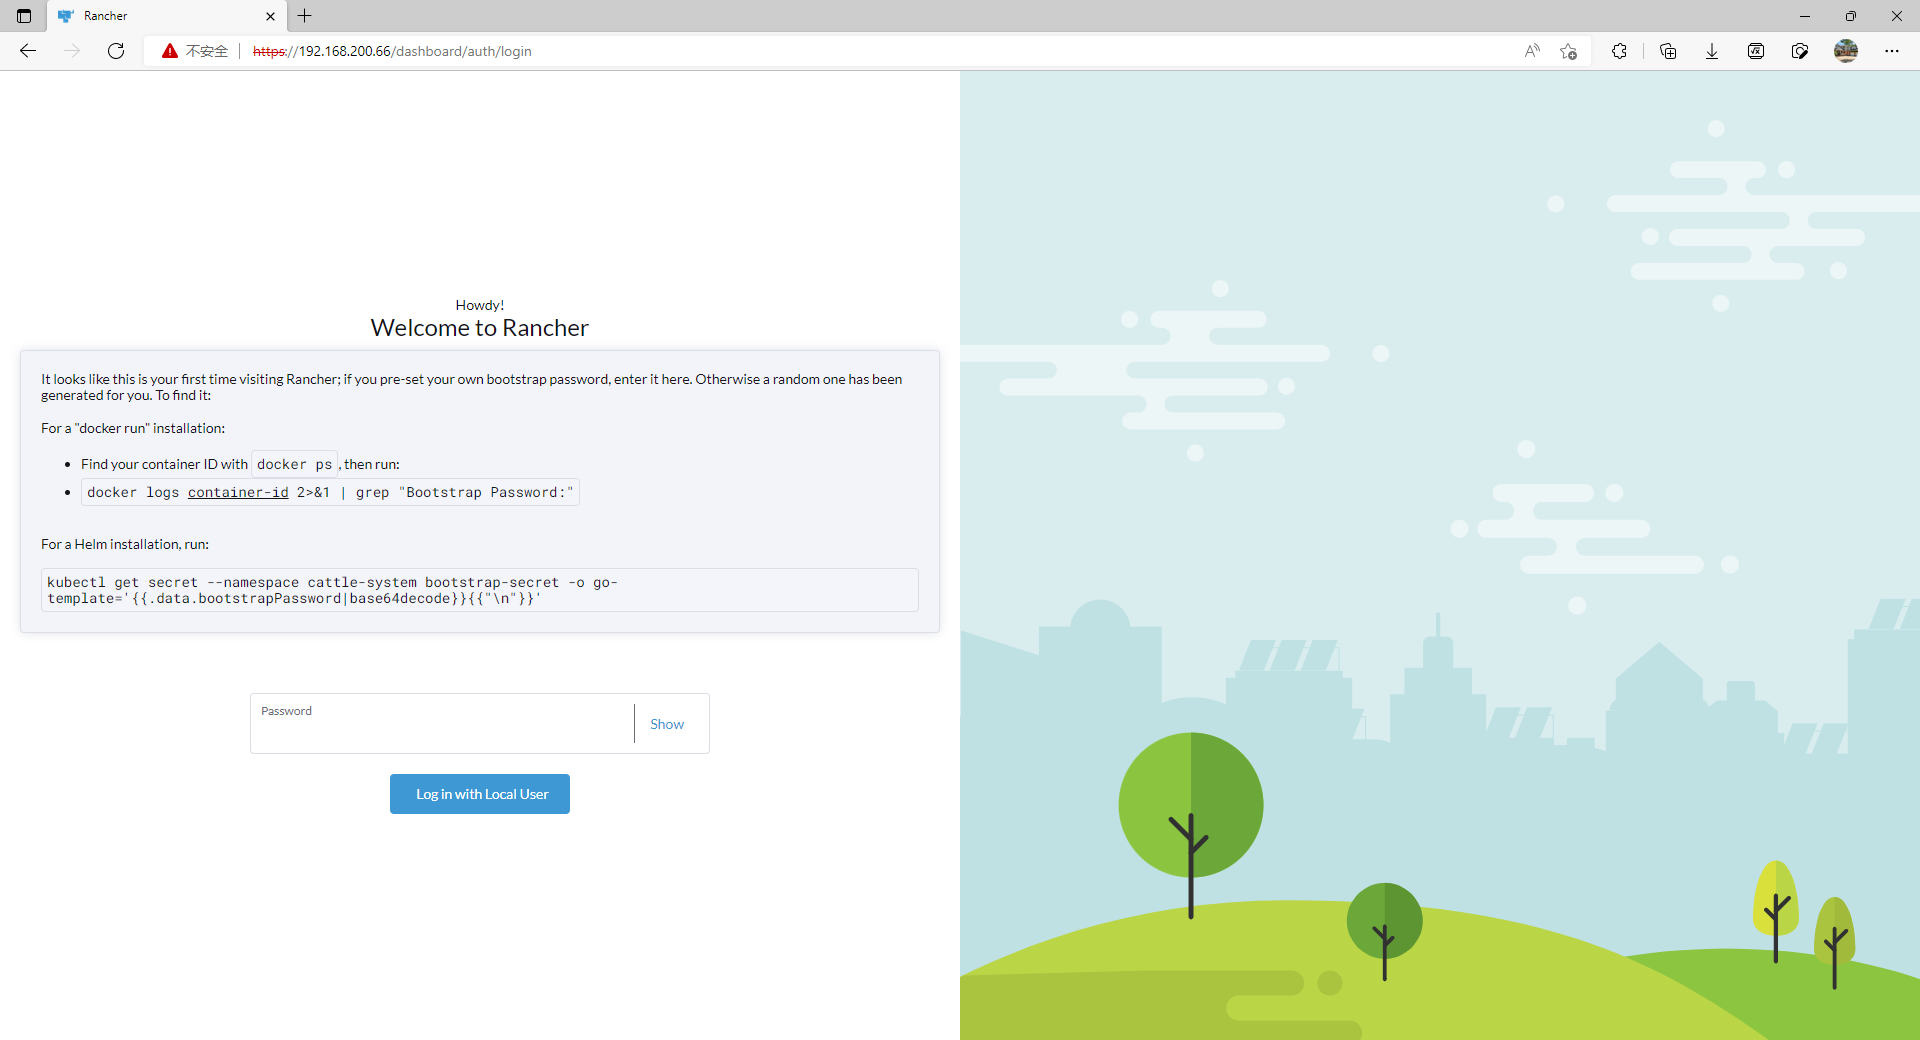Click the container-id underlined text
This screenshot has height=1040, width=1920.
point(238,492)
